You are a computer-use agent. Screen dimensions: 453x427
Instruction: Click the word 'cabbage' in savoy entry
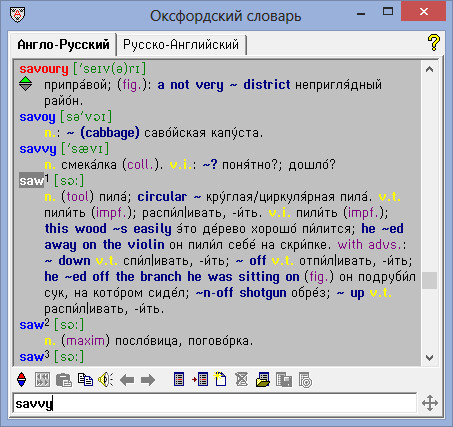(x=110, y=133)
